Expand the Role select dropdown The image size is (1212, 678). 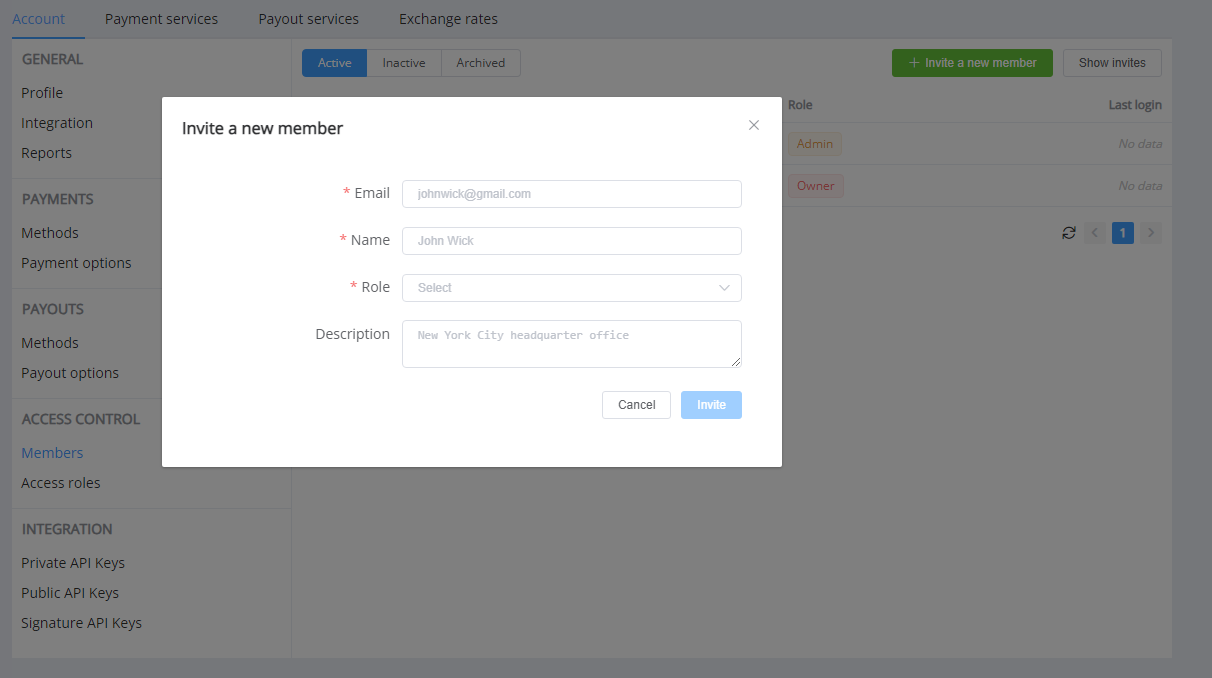point(560,288)
